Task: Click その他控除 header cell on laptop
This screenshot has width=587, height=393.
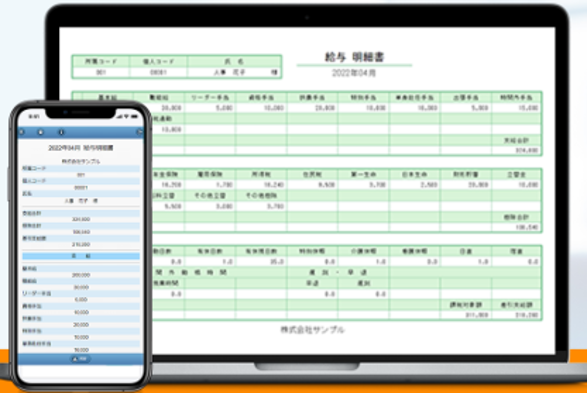Action: pyautogui.click(x=261, y=195)
